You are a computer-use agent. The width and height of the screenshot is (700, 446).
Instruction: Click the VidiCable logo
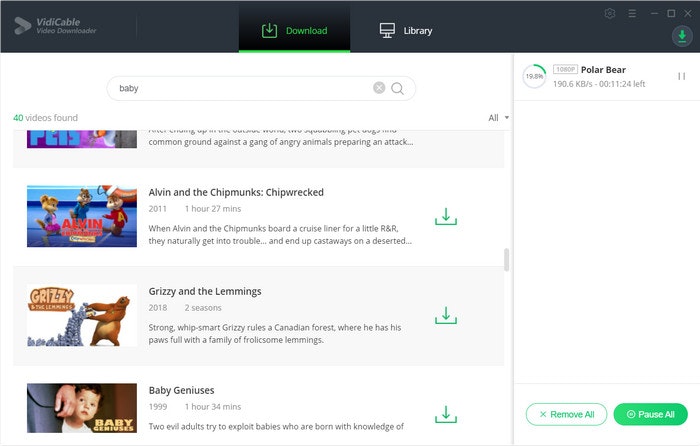[54, 26]
